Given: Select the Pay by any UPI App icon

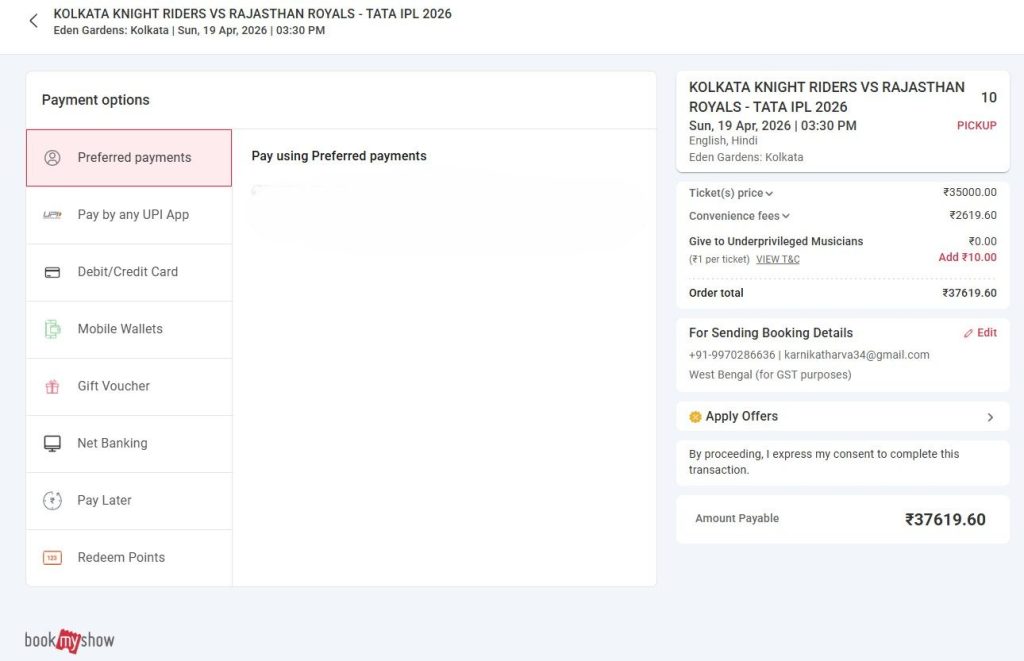Looking at the screenshot, I should pos(52,214).
